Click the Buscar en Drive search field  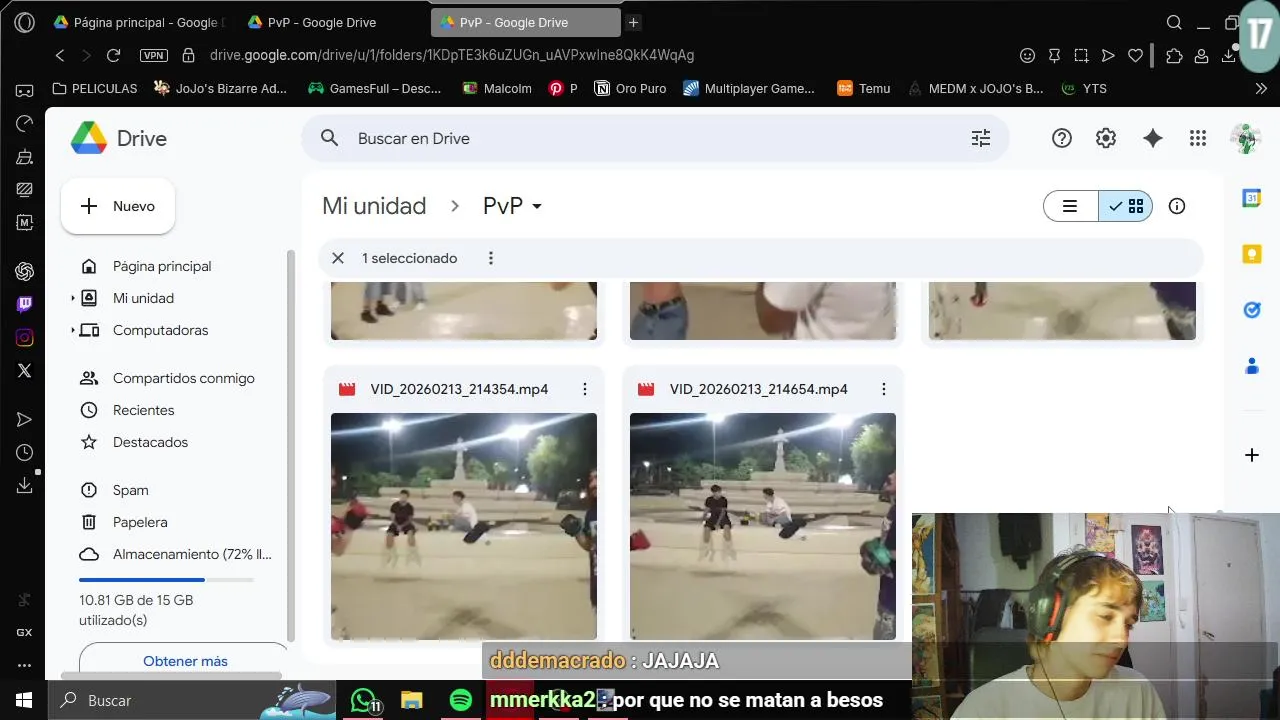click(x=655, y=139)
